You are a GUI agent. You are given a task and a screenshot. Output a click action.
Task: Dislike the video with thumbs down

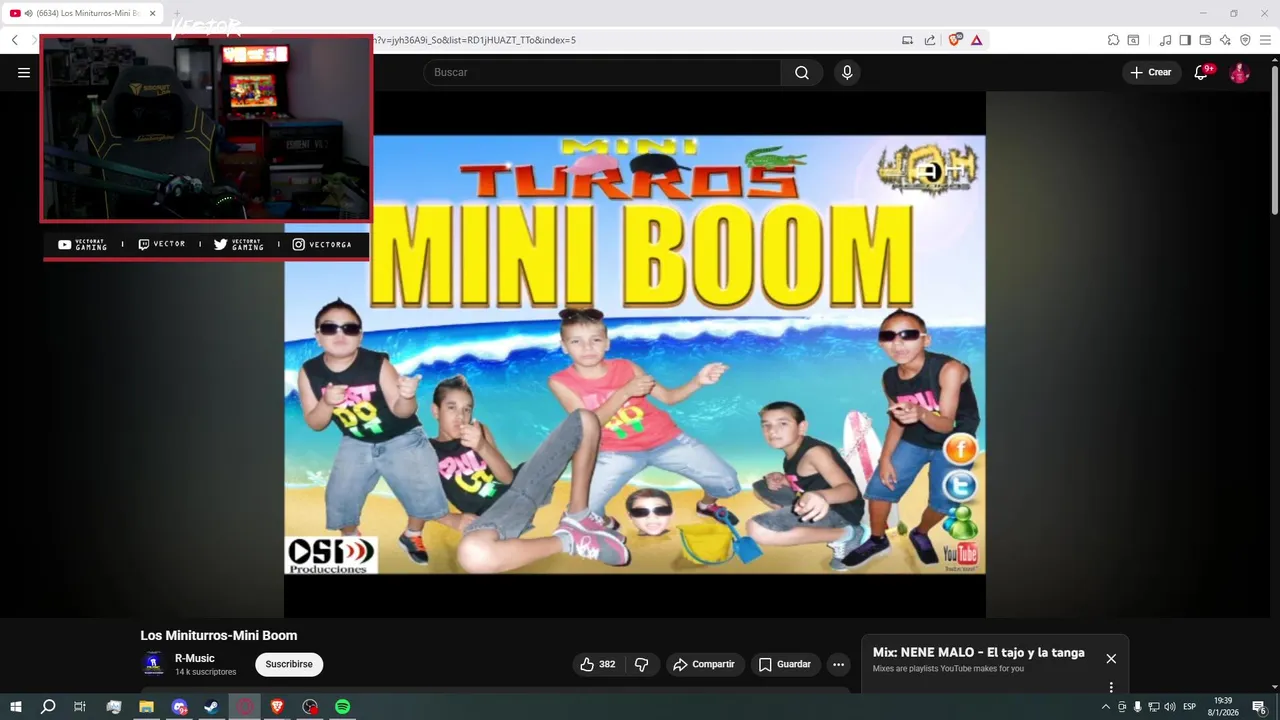click(642, 664)
